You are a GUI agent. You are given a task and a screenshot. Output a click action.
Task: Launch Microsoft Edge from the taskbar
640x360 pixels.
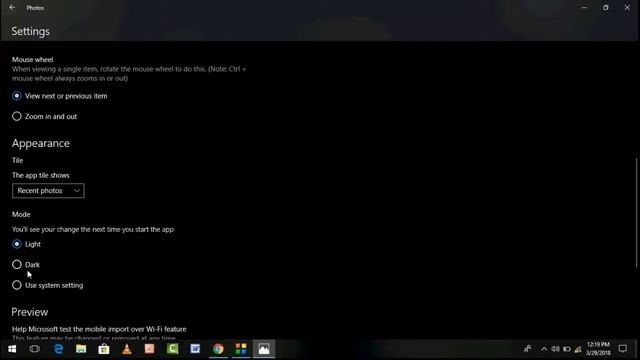click(58, 349)
